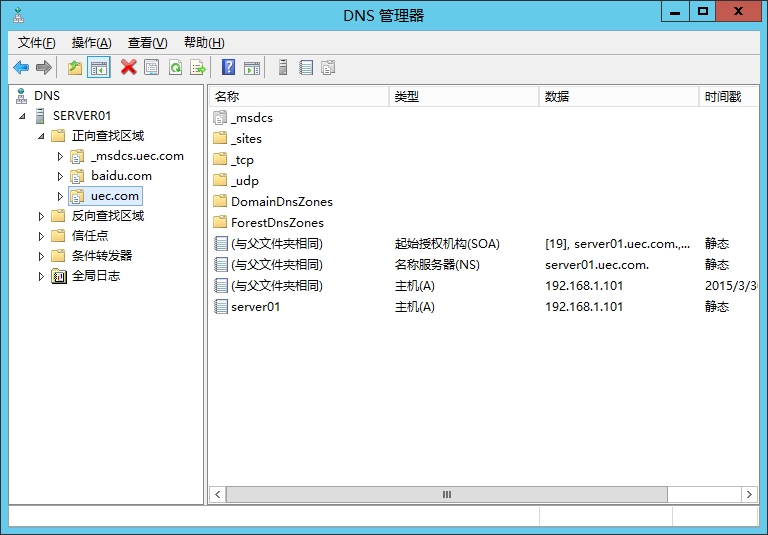Click the horizontal scrollbar thumb

[x=446, y=494]
